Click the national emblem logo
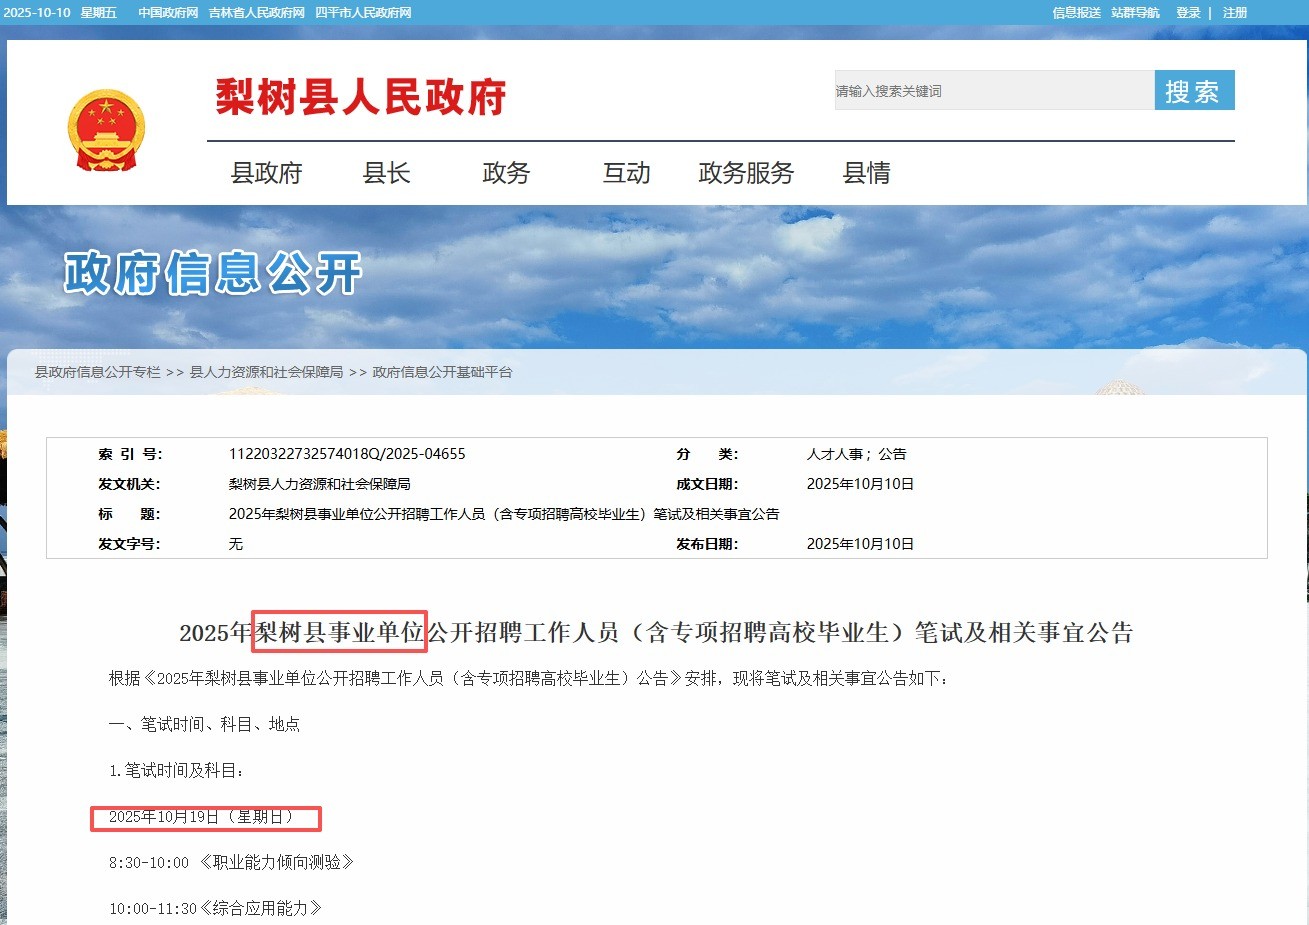1309x925 pixels. (106, 130)
